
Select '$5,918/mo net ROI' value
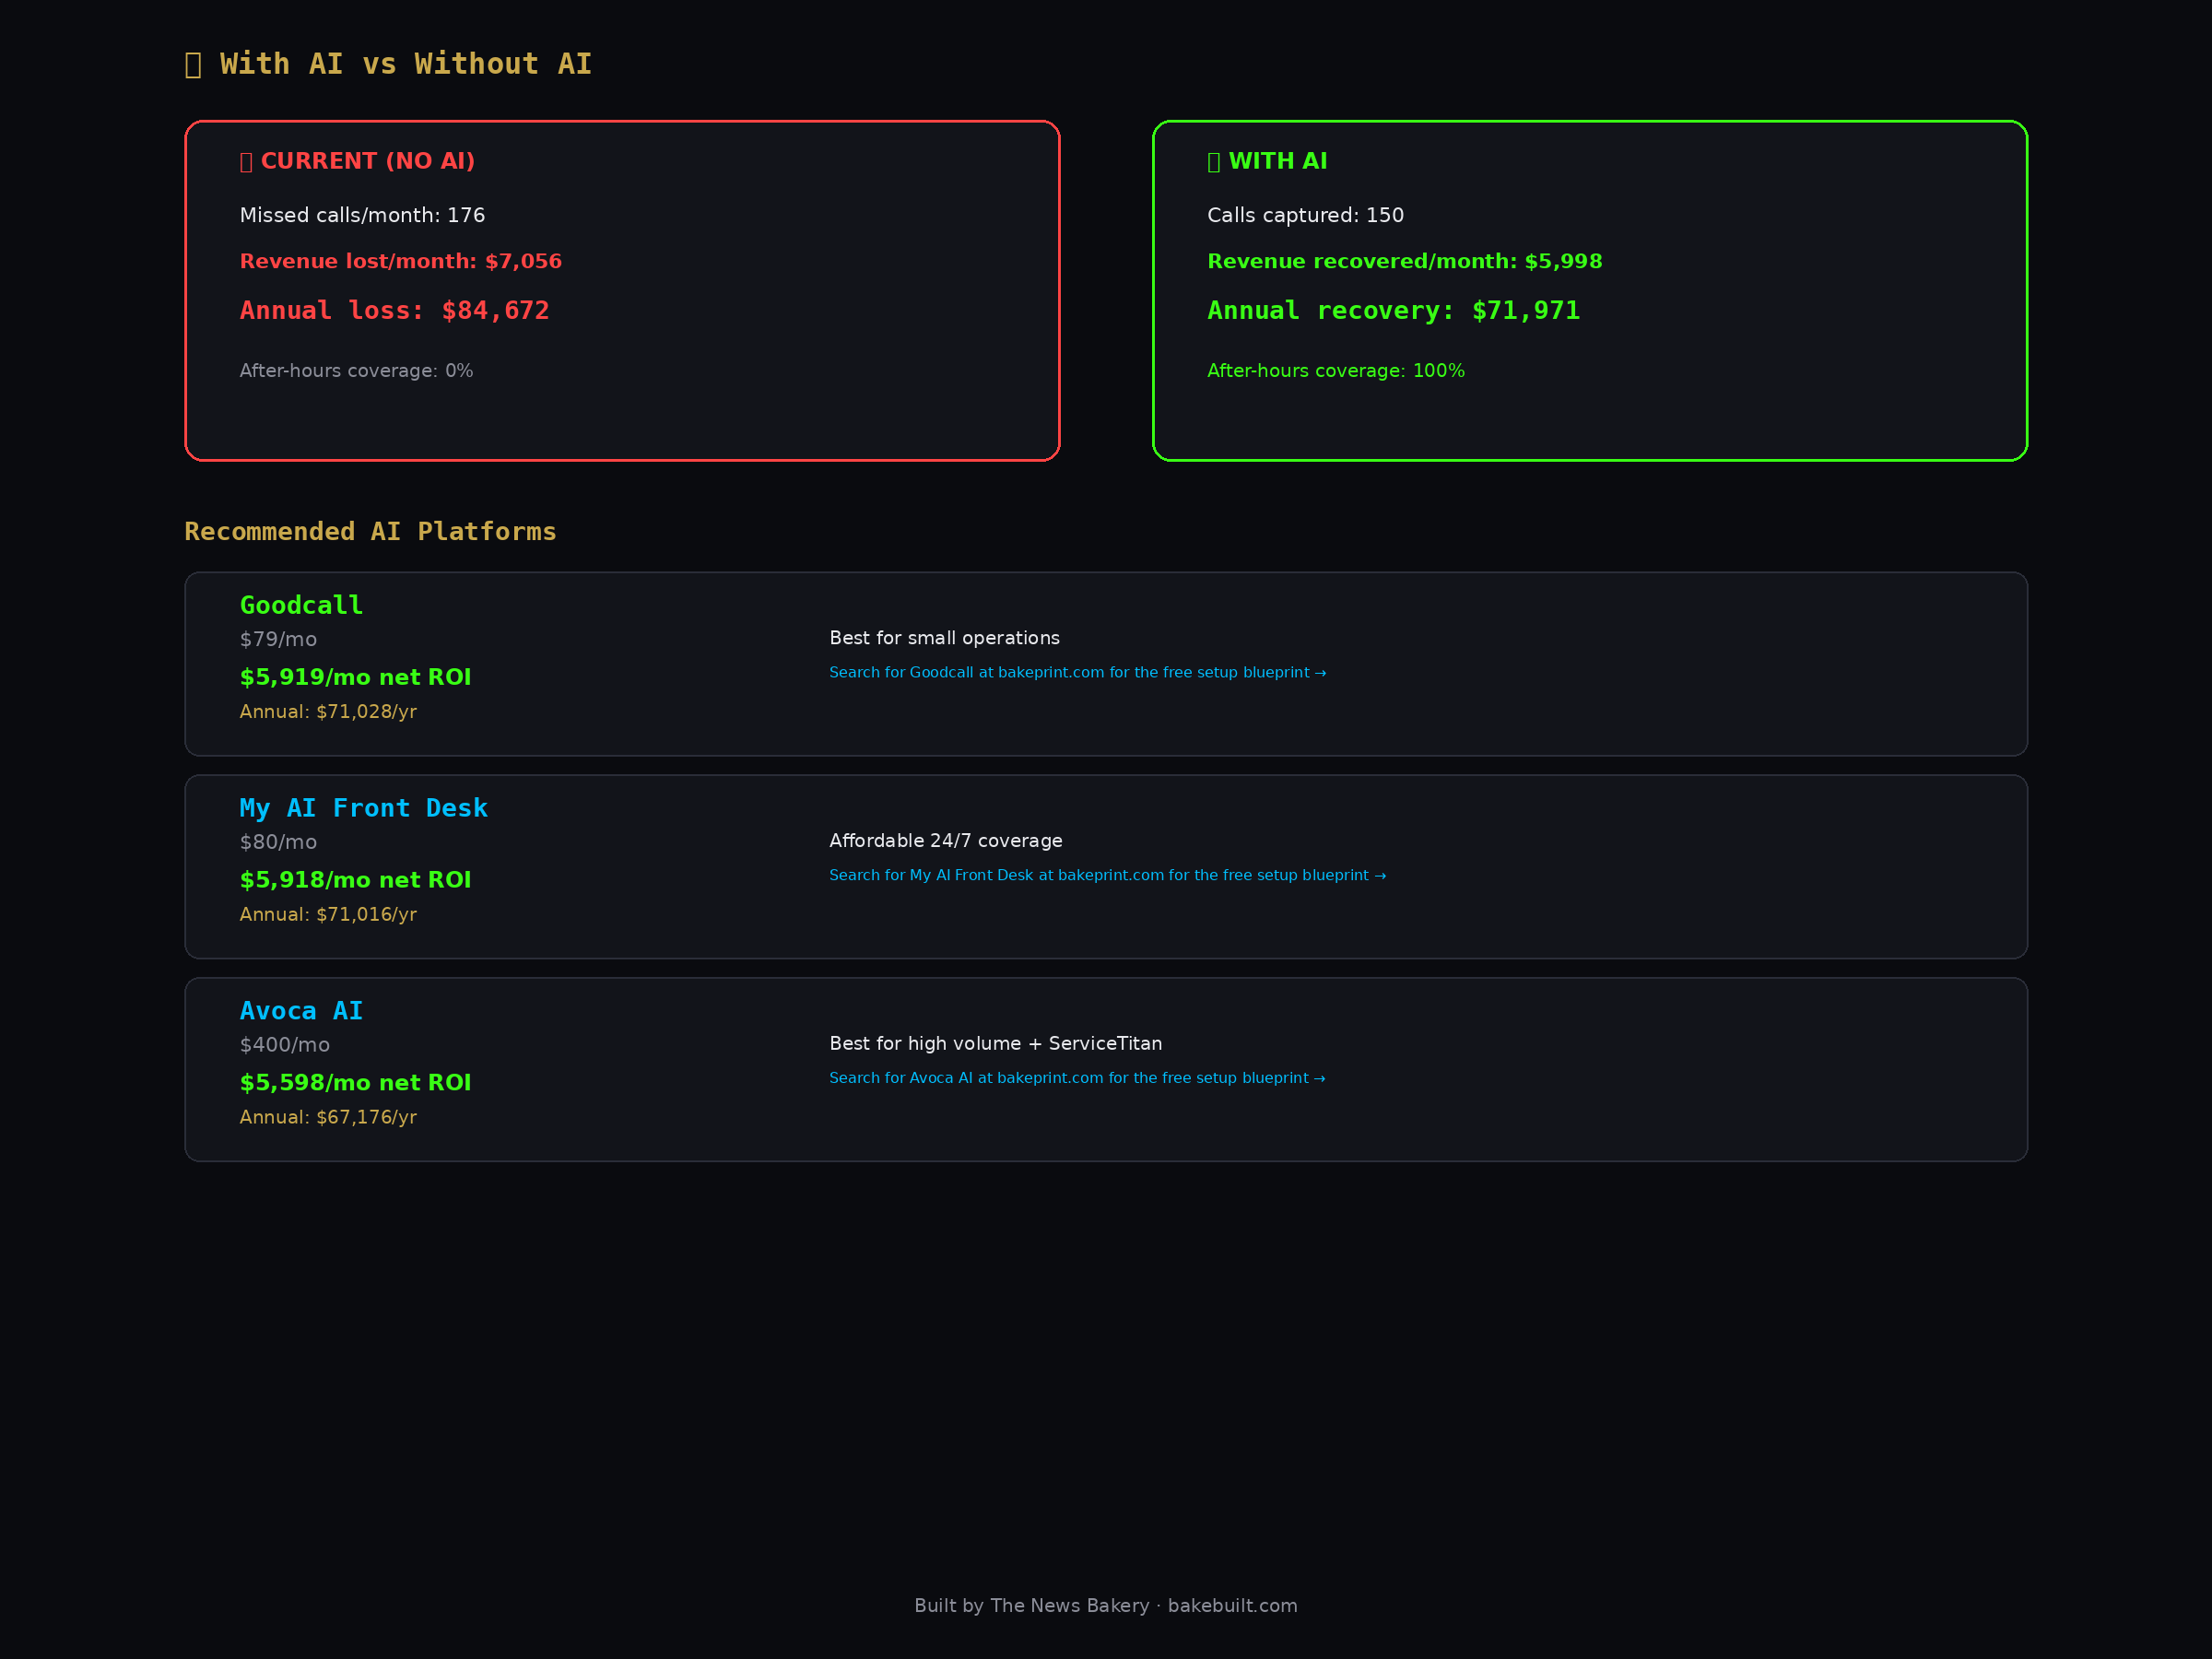355,881
